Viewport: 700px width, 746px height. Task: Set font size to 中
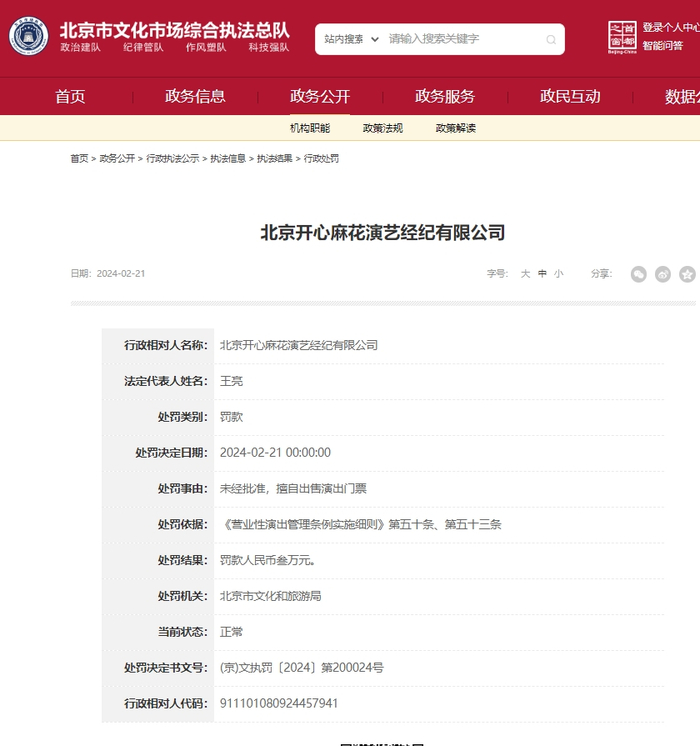542,274
